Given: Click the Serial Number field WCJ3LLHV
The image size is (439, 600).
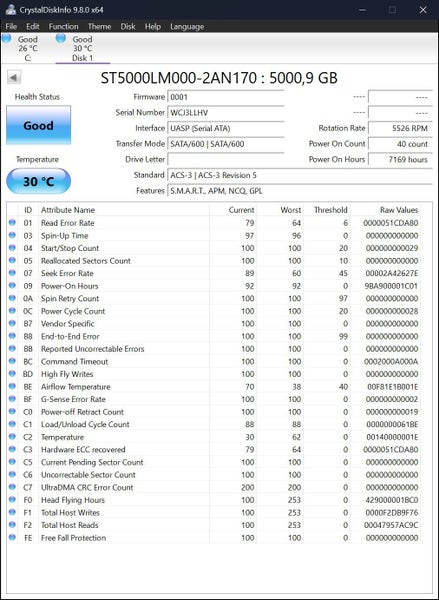Looking at the screenshot, I should click(x=225, y=112).
